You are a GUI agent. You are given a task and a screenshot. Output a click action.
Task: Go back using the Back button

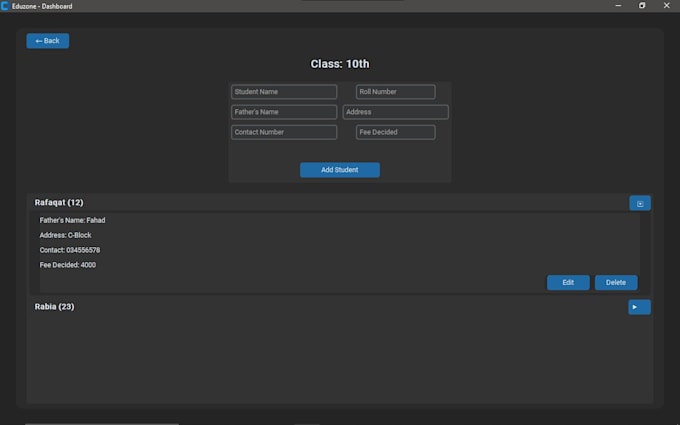pyautogui.click(x=48, y=41)
